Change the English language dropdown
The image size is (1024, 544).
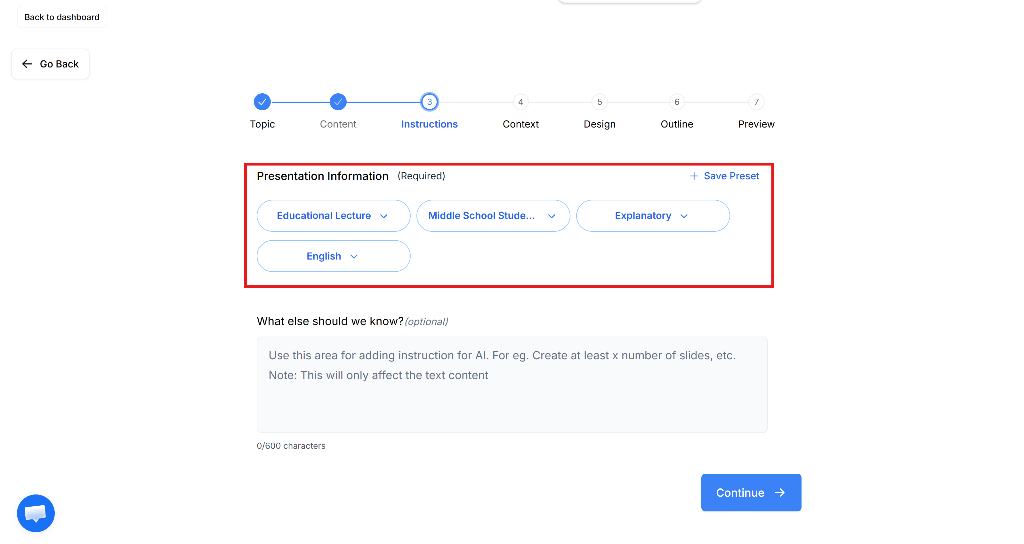click(x=334, y=256)
